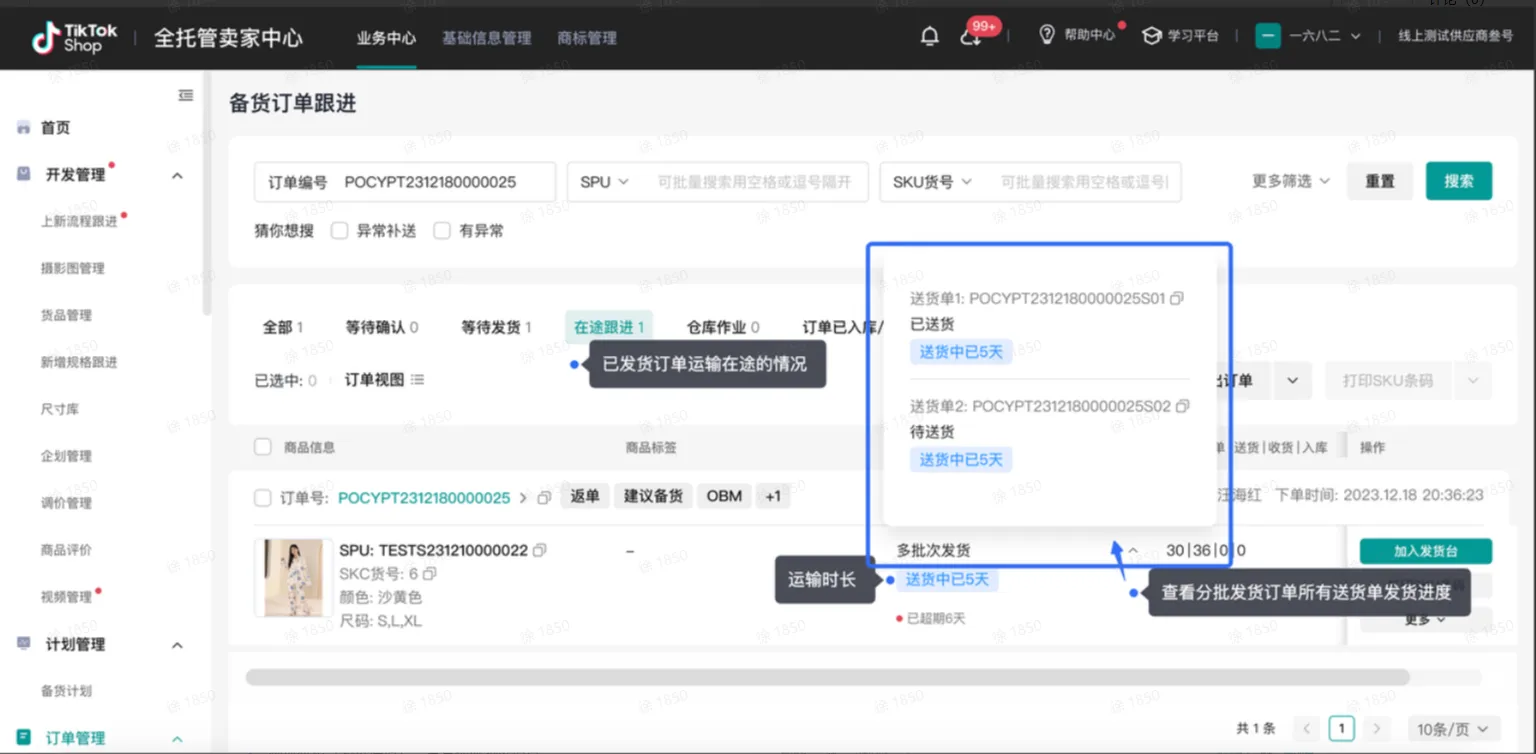Select the 等待发货 status tab

(x=496, y=327)
